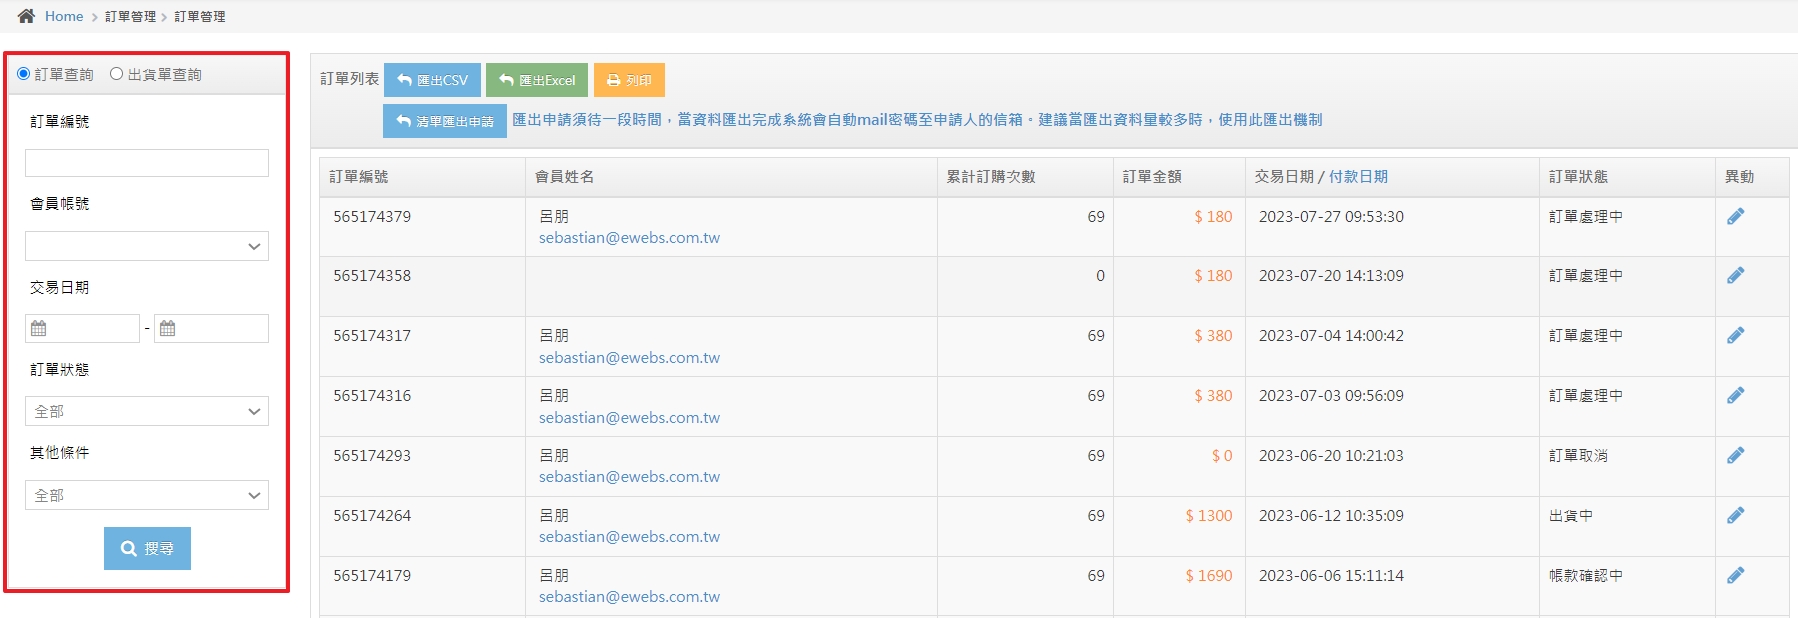Viewport: 1798px width, 618px height.
Task: Open email link for order 565174316
Action: [x=629, y=418]
